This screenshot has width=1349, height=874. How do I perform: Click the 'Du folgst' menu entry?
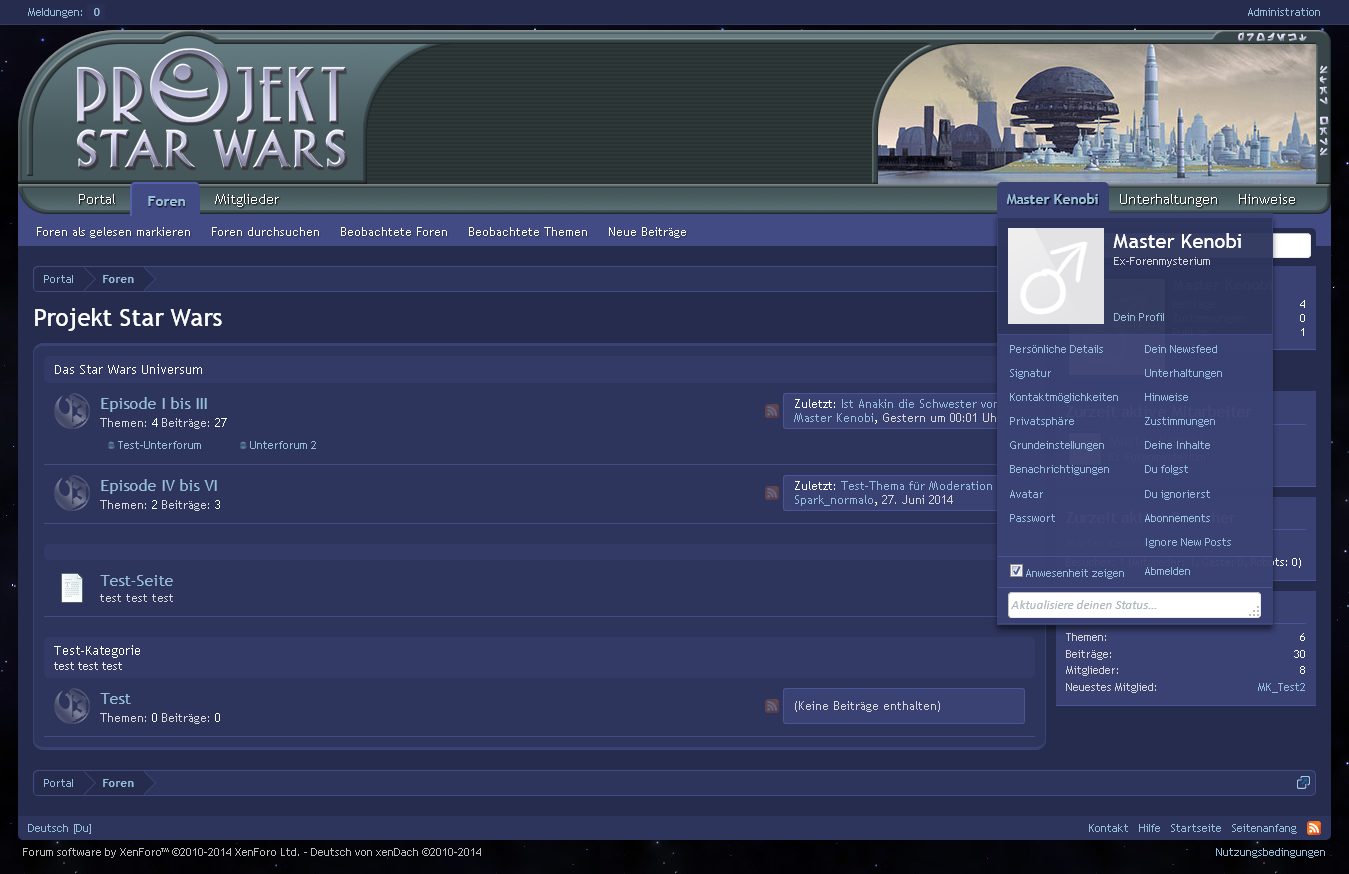(x=1166, y=469)
